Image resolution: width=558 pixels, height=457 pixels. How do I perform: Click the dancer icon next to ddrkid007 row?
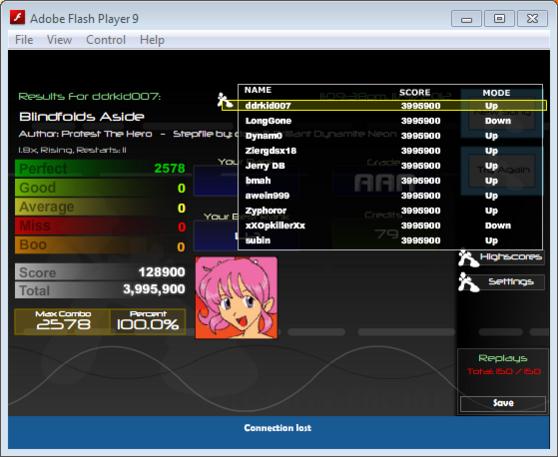[x=225, y=100]
